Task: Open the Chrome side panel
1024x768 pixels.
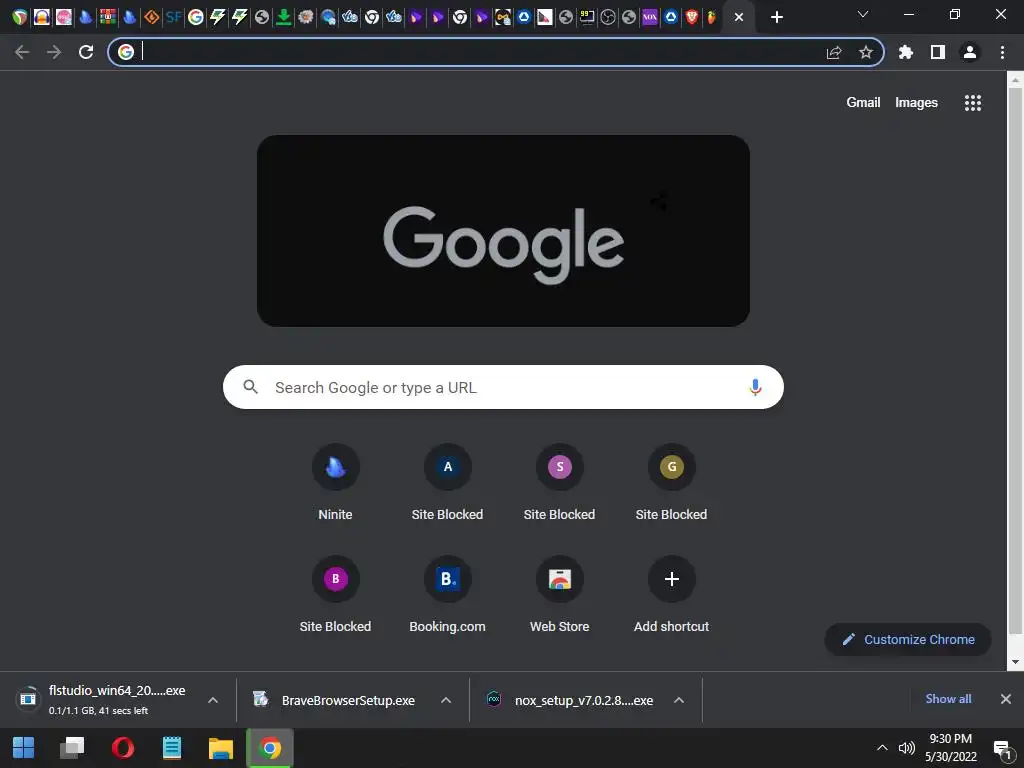Action: (x=938, y=52)
